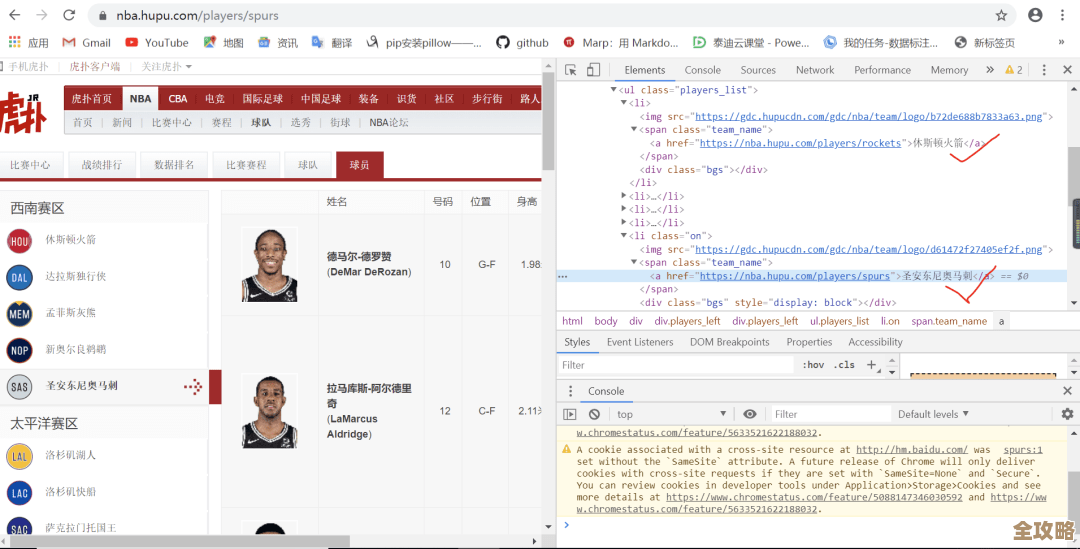Viewport: 1080px width, 549px height.
Task: Open console settings gear icon
Action: tap(1067, 414)
